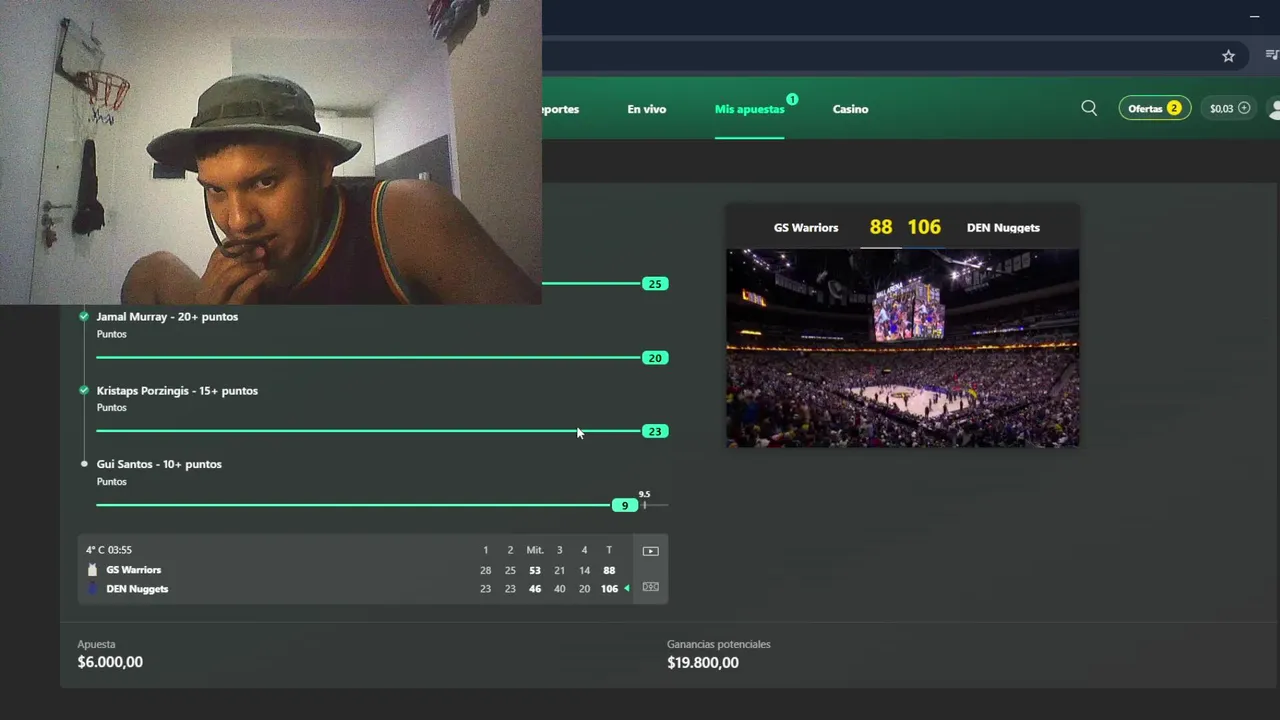The height and width of the screenshot is (720, 1280).
Task: Click the green possession arrow next to 106
Action: click(x=627, y=589)
